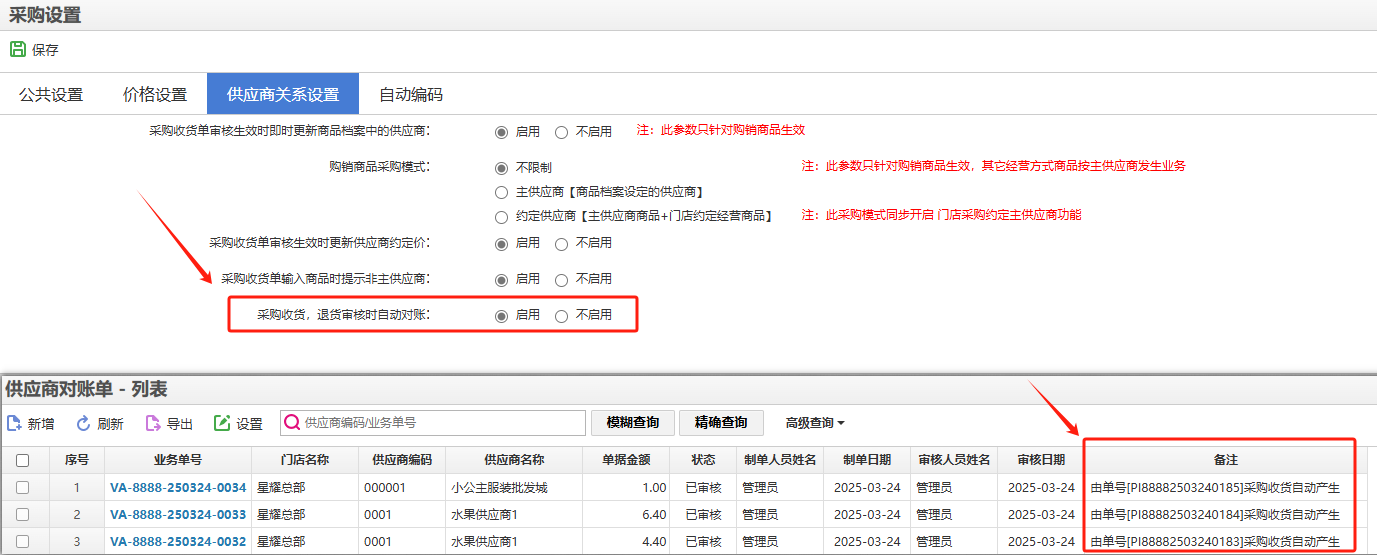Image resolution: width=1377 pixels, height=555 pixels.
Task: Click the supplier code search input field
Action: pos(440,423)
